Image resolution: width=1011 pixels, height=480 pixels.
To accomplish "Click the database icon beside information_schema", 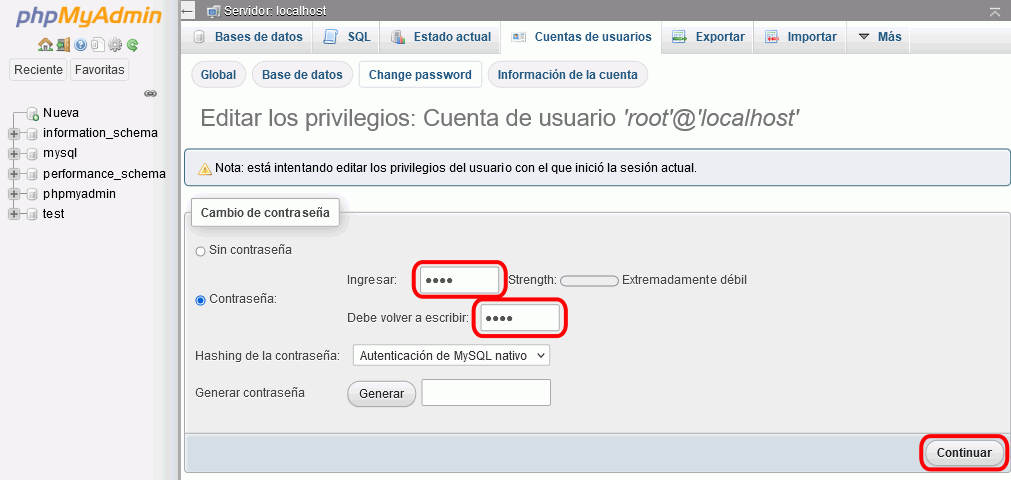I will pyautogui.click(x=32, y=134).
